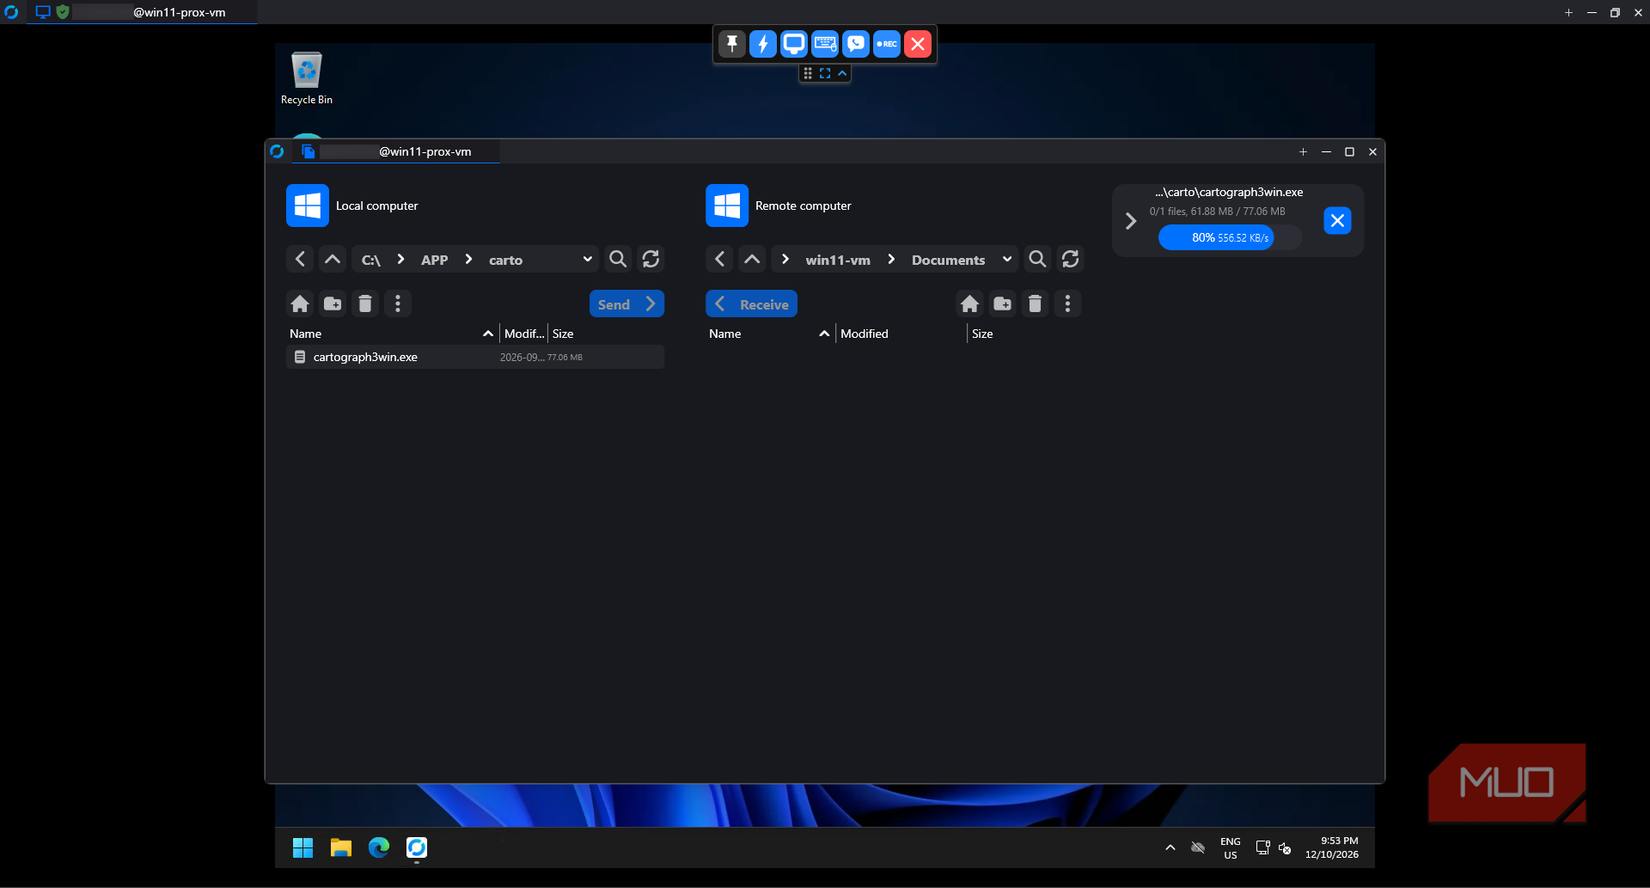Click the Receive button
Image resolution: width=1650 pixels, height=888 pixels.
(x=752, y=304)
